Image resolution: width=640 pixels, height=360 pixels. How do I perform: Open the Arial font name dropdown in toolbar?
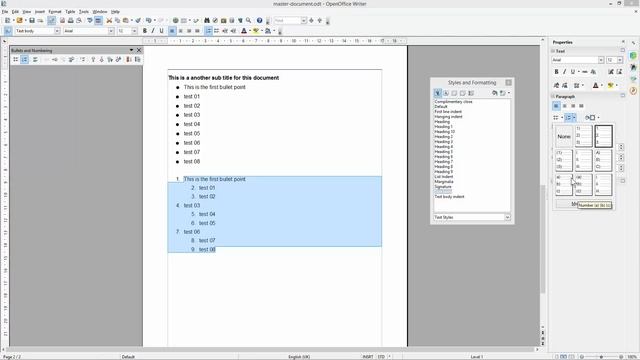click(111, 31)
